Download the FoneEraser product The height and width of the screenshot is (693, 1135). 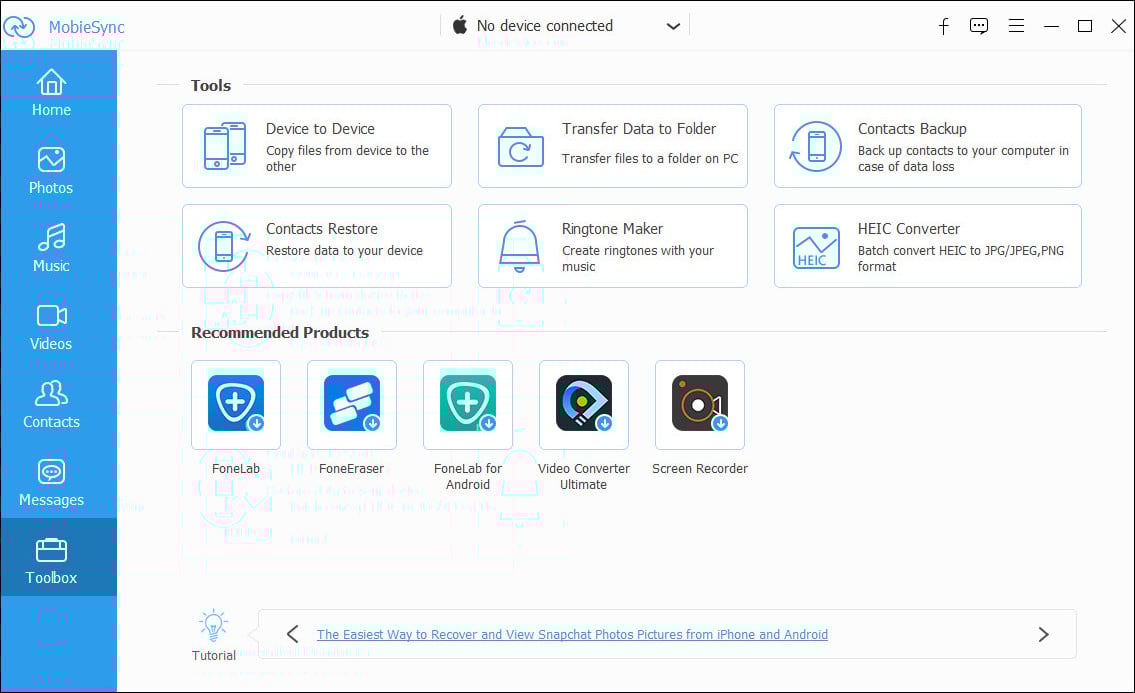click(x=352, y=404)
